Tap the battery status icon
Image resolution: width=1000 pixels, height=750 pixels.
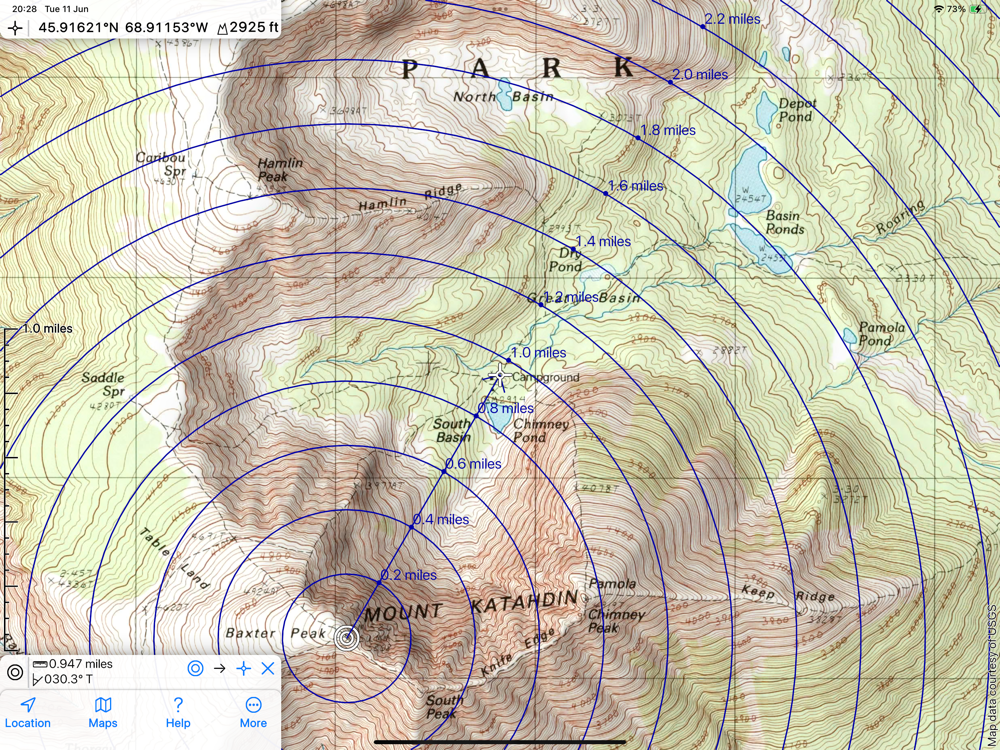(x=978, y=9)
